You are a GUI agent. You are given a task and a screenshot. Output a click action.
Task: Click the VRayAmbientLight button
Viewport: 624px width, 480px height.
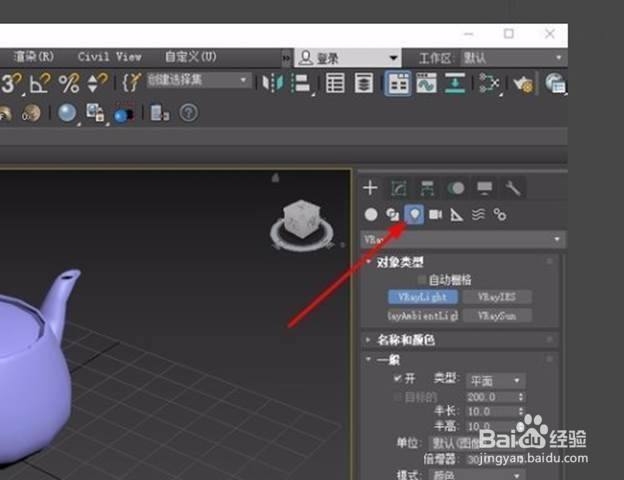pos(423,316)
